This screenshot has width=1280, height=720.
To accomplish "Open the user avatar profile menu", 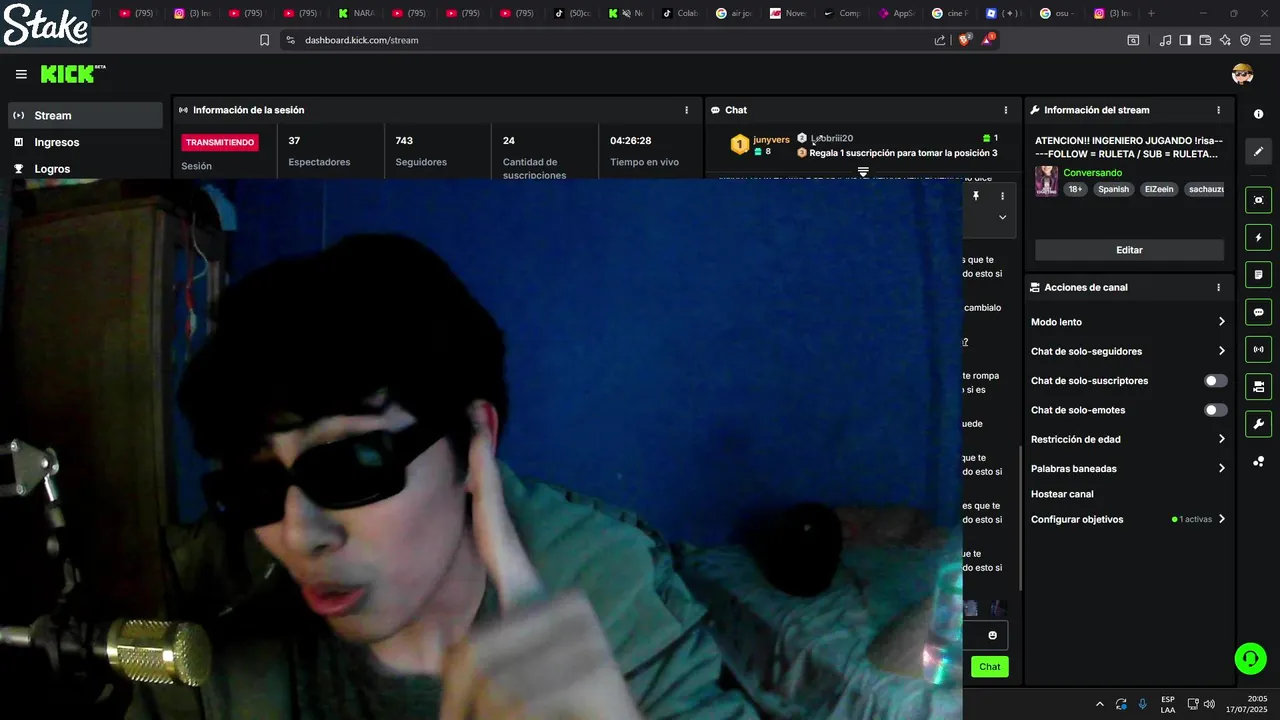I will coord(1242,74).
